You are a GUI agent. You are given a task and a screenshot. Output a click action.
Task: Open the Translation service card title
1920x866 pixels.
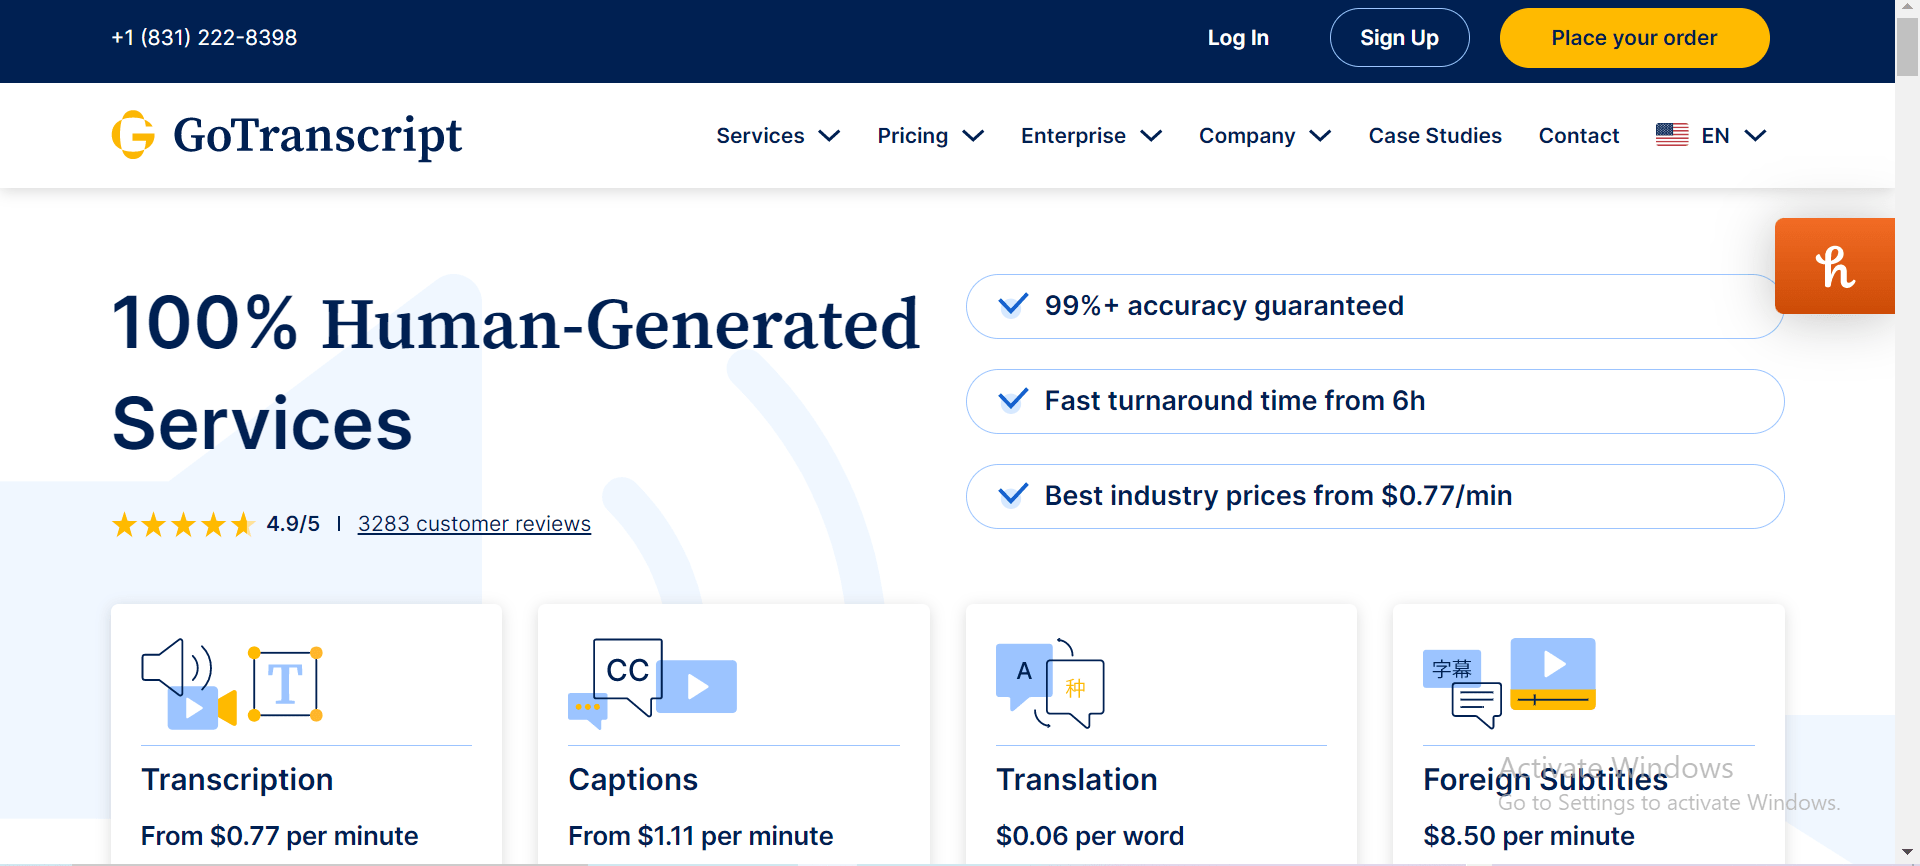[1077, 780]
